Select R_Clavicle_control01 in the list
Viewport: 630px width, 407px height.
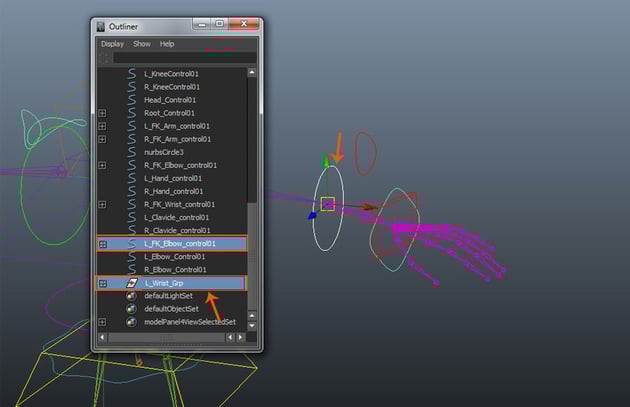[177, 230]
